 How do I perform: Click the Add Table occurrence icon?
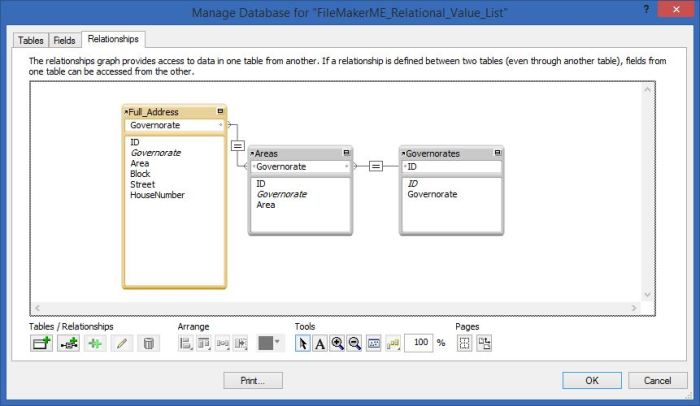coord(41,343)
